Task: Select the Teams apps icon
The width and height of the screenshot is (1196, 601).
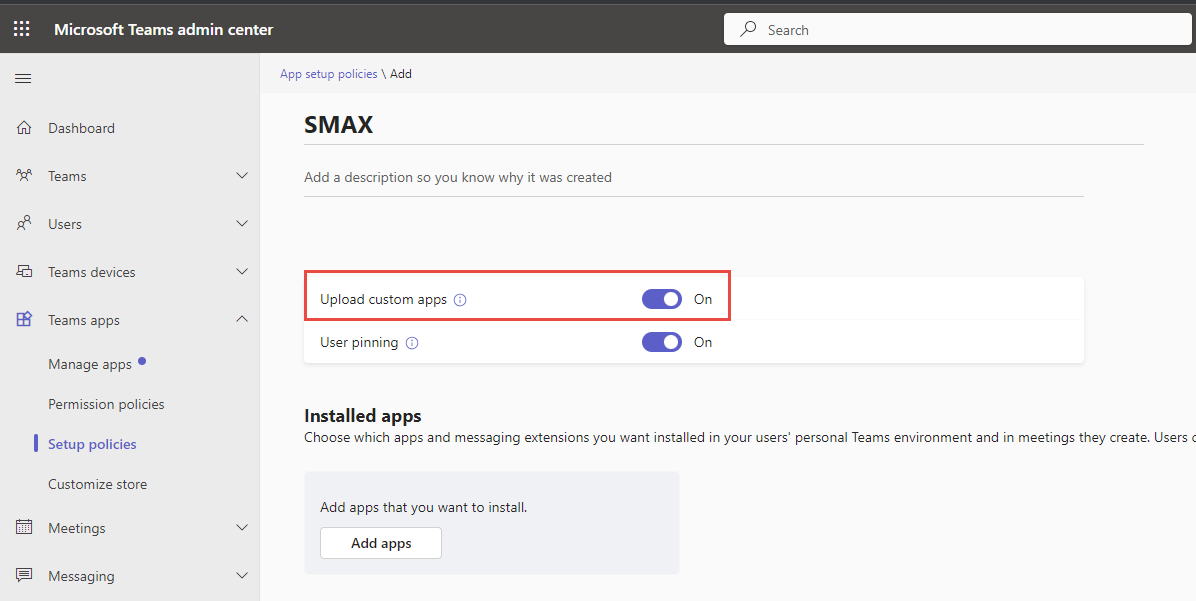Action: [x=22, y=319]
